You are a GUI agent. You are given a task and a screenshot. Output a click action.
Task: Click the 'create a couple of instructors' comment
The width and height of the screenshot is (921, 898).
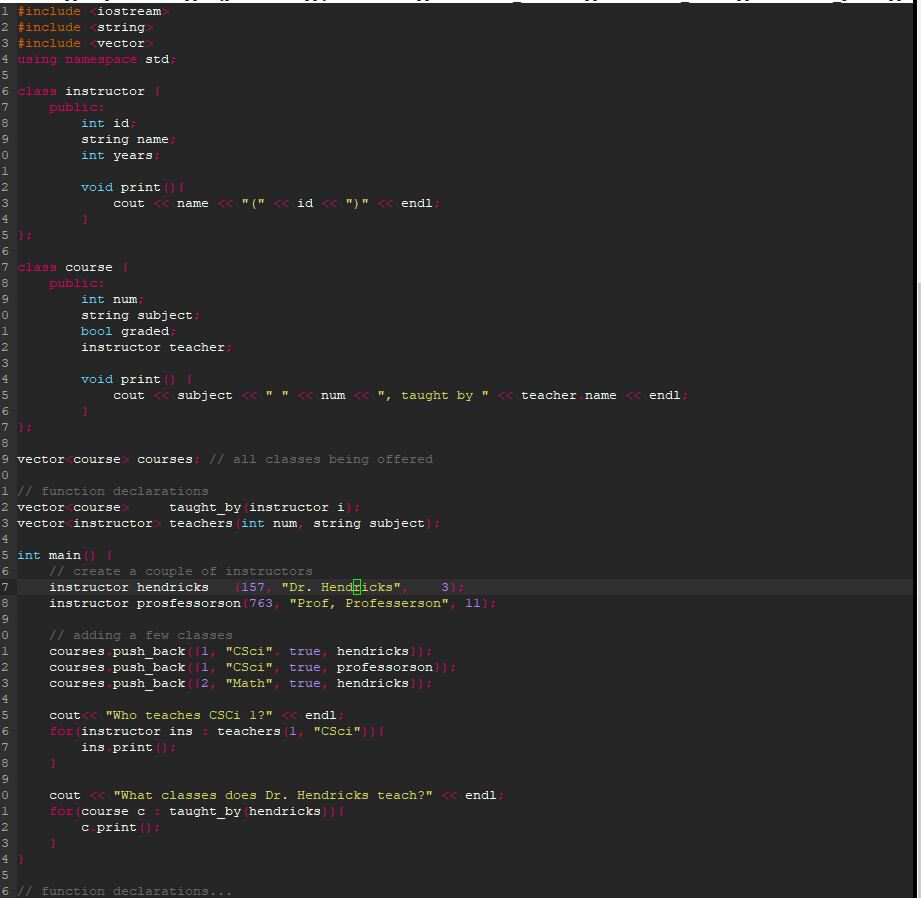tap(180, 571)
